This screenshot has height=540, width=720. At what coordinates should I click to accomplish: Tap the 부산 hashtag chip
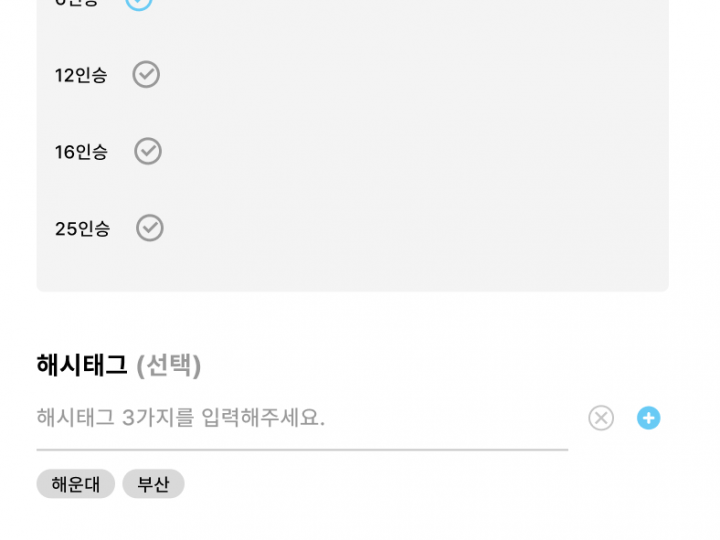click(153, 484)
